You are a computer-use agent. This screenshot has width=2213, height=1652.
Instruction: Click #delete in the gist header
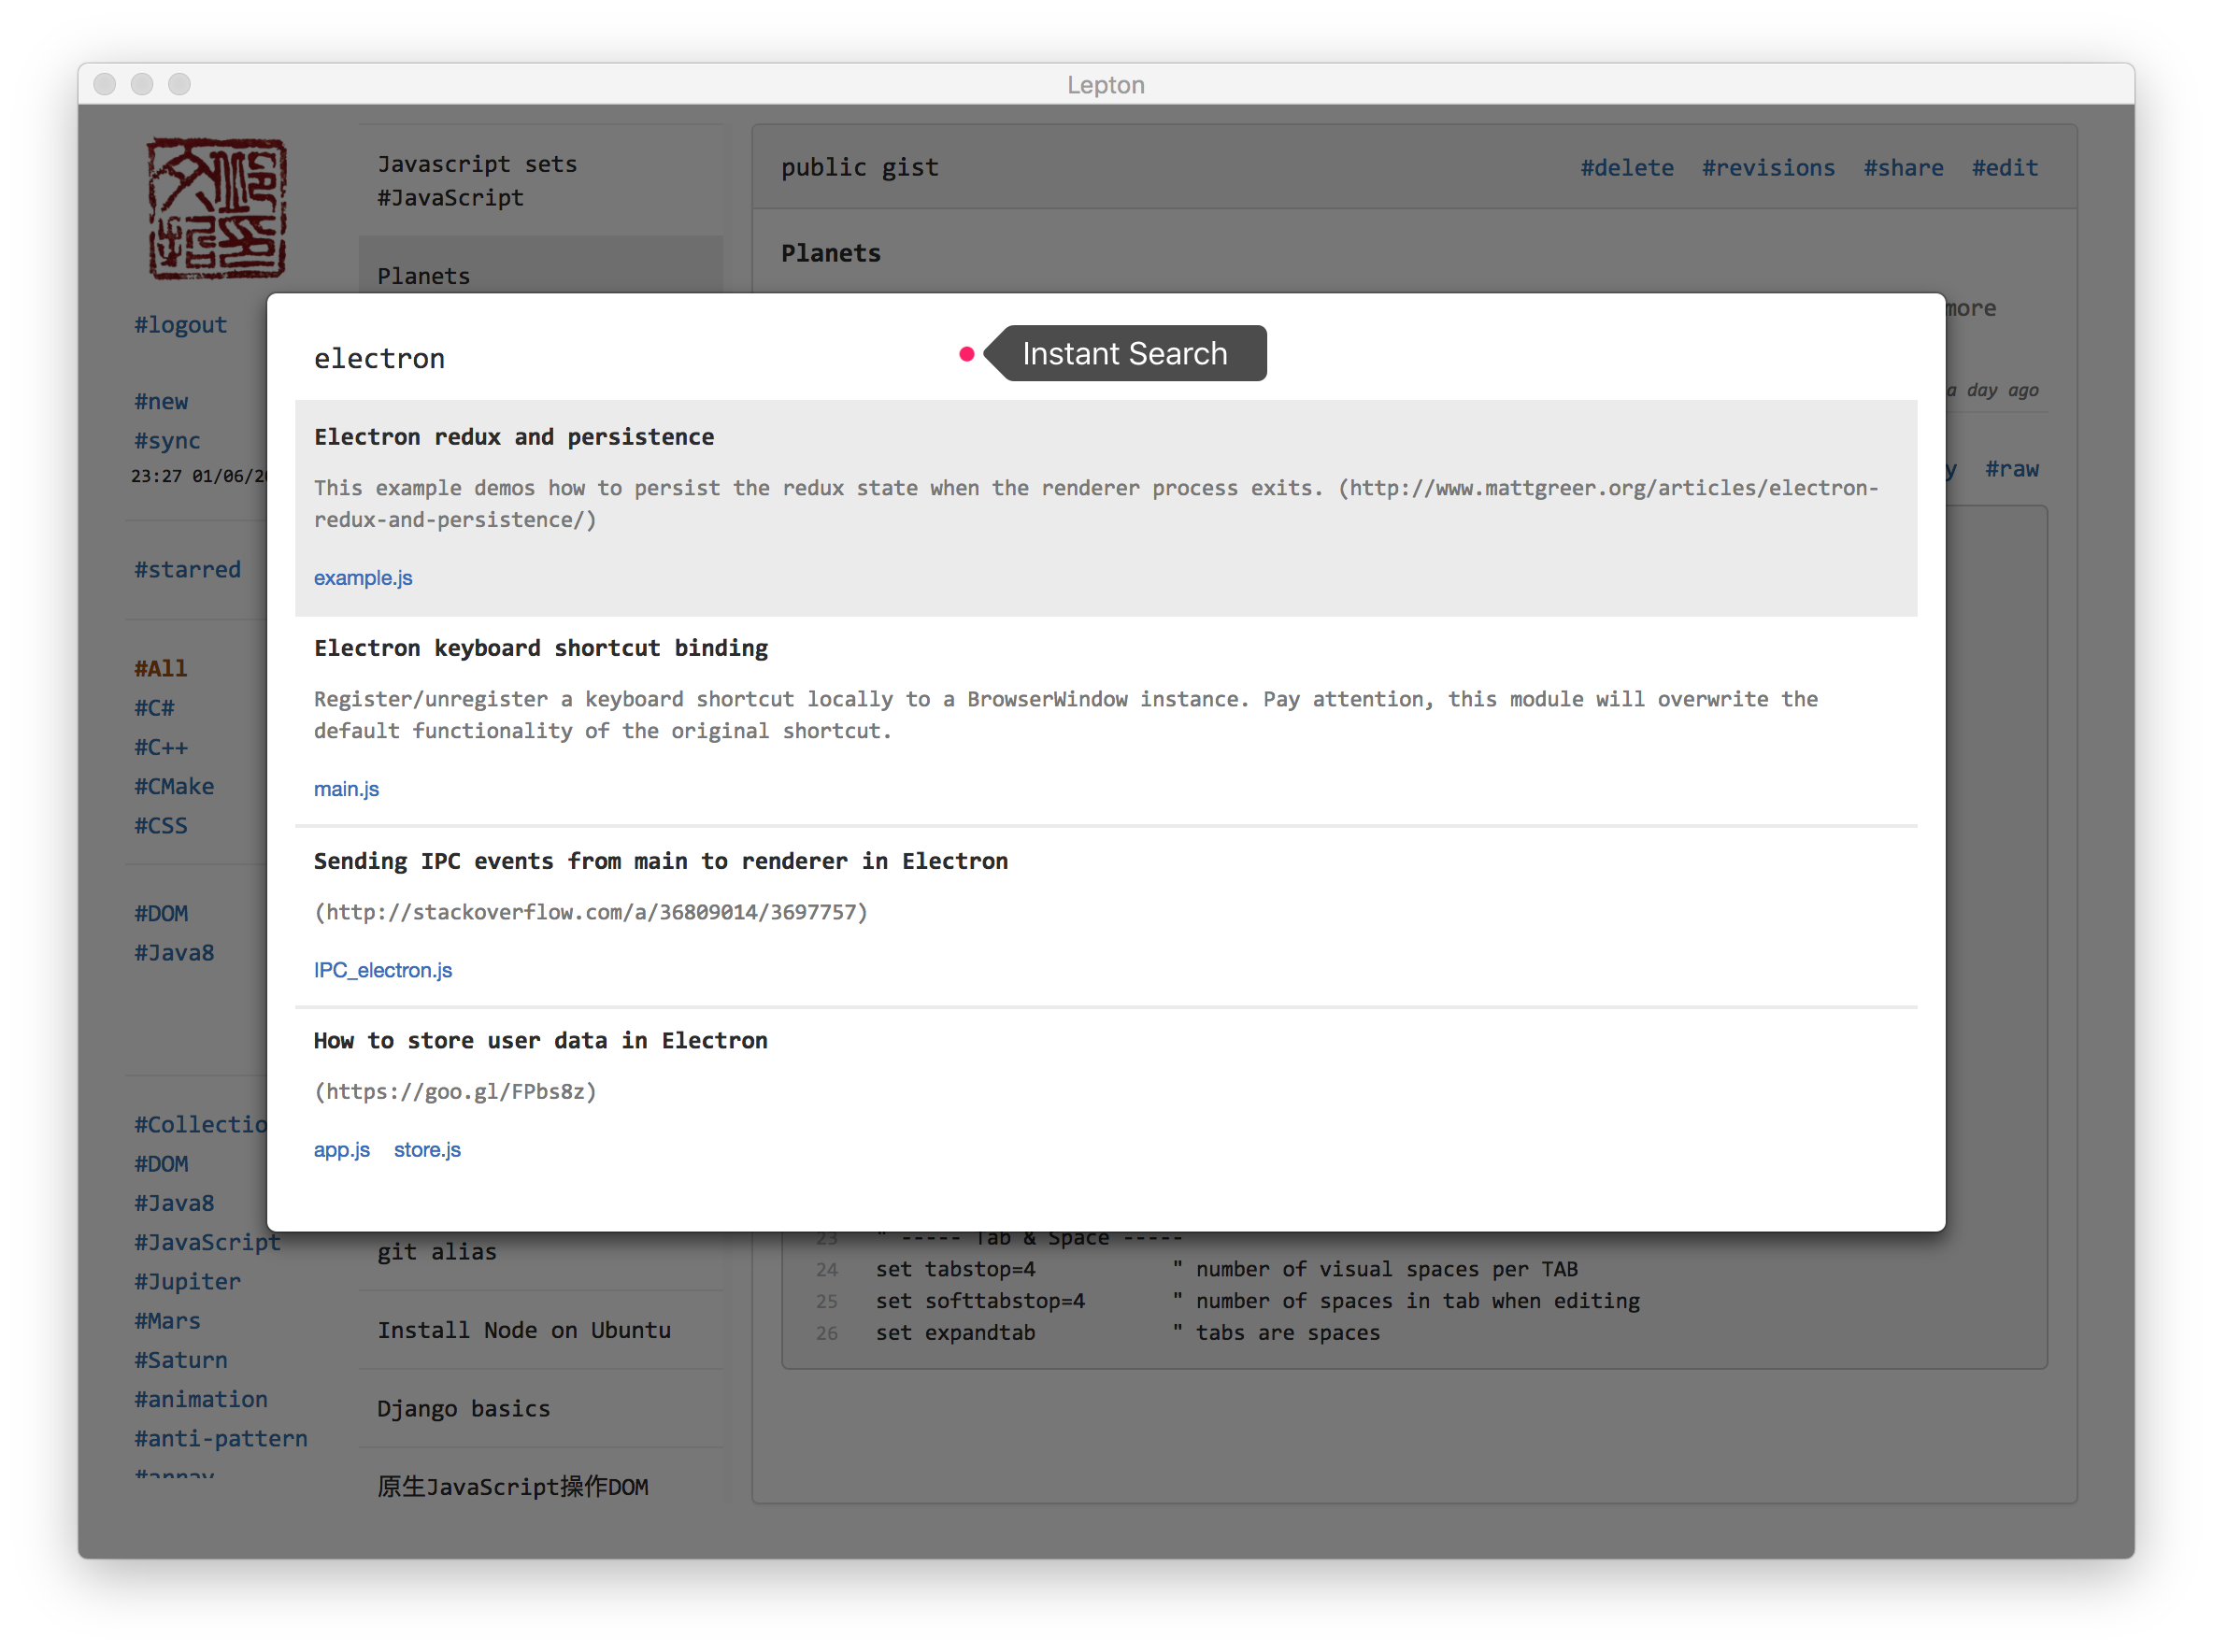1626,168
